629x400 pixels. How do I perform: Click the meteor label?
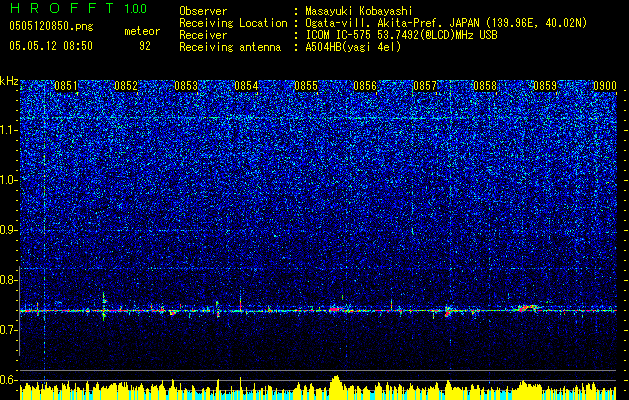coord(142,31)
